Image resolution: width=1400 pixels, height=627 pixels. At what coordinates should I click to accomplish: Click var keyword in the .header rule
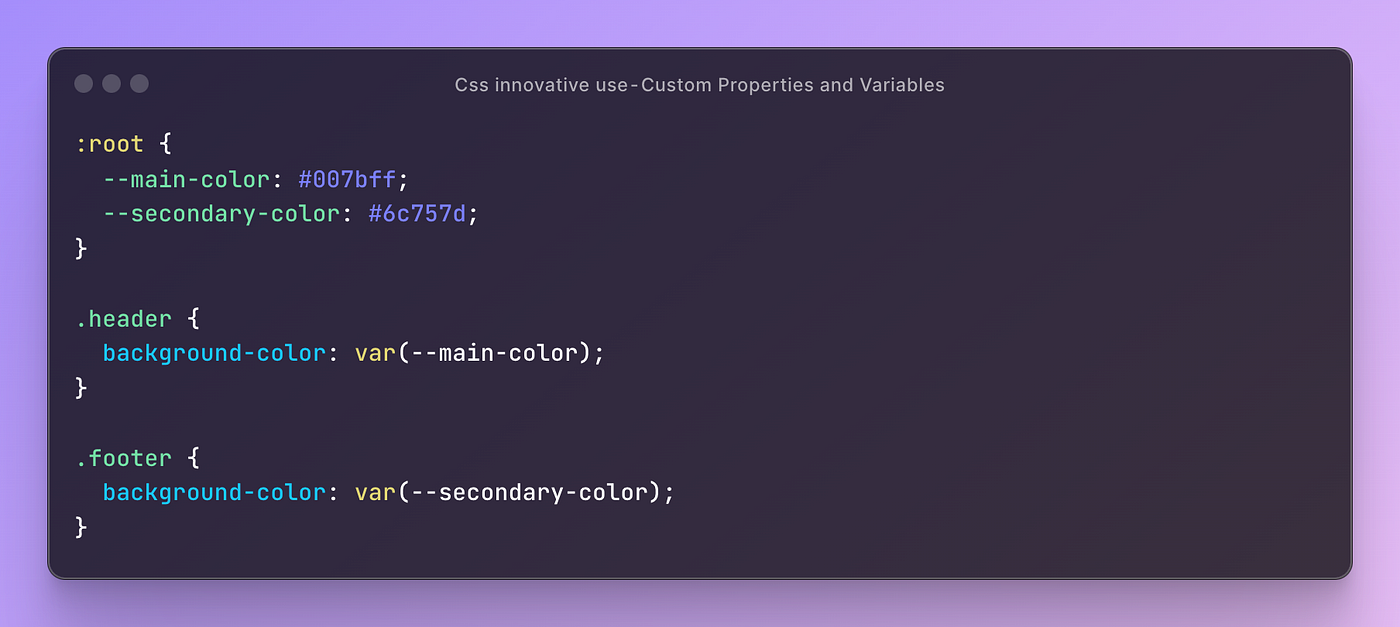[x=375, y=353]
